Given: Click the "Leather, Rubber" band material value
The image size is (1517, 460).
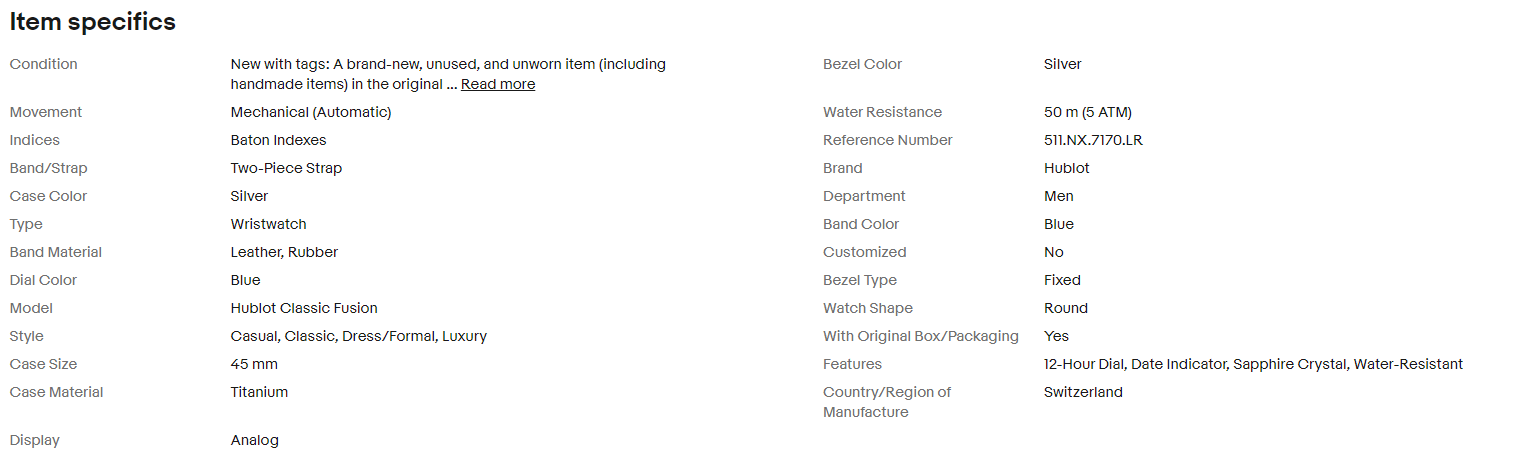Looking at the screenshot, I should (284, 252).
